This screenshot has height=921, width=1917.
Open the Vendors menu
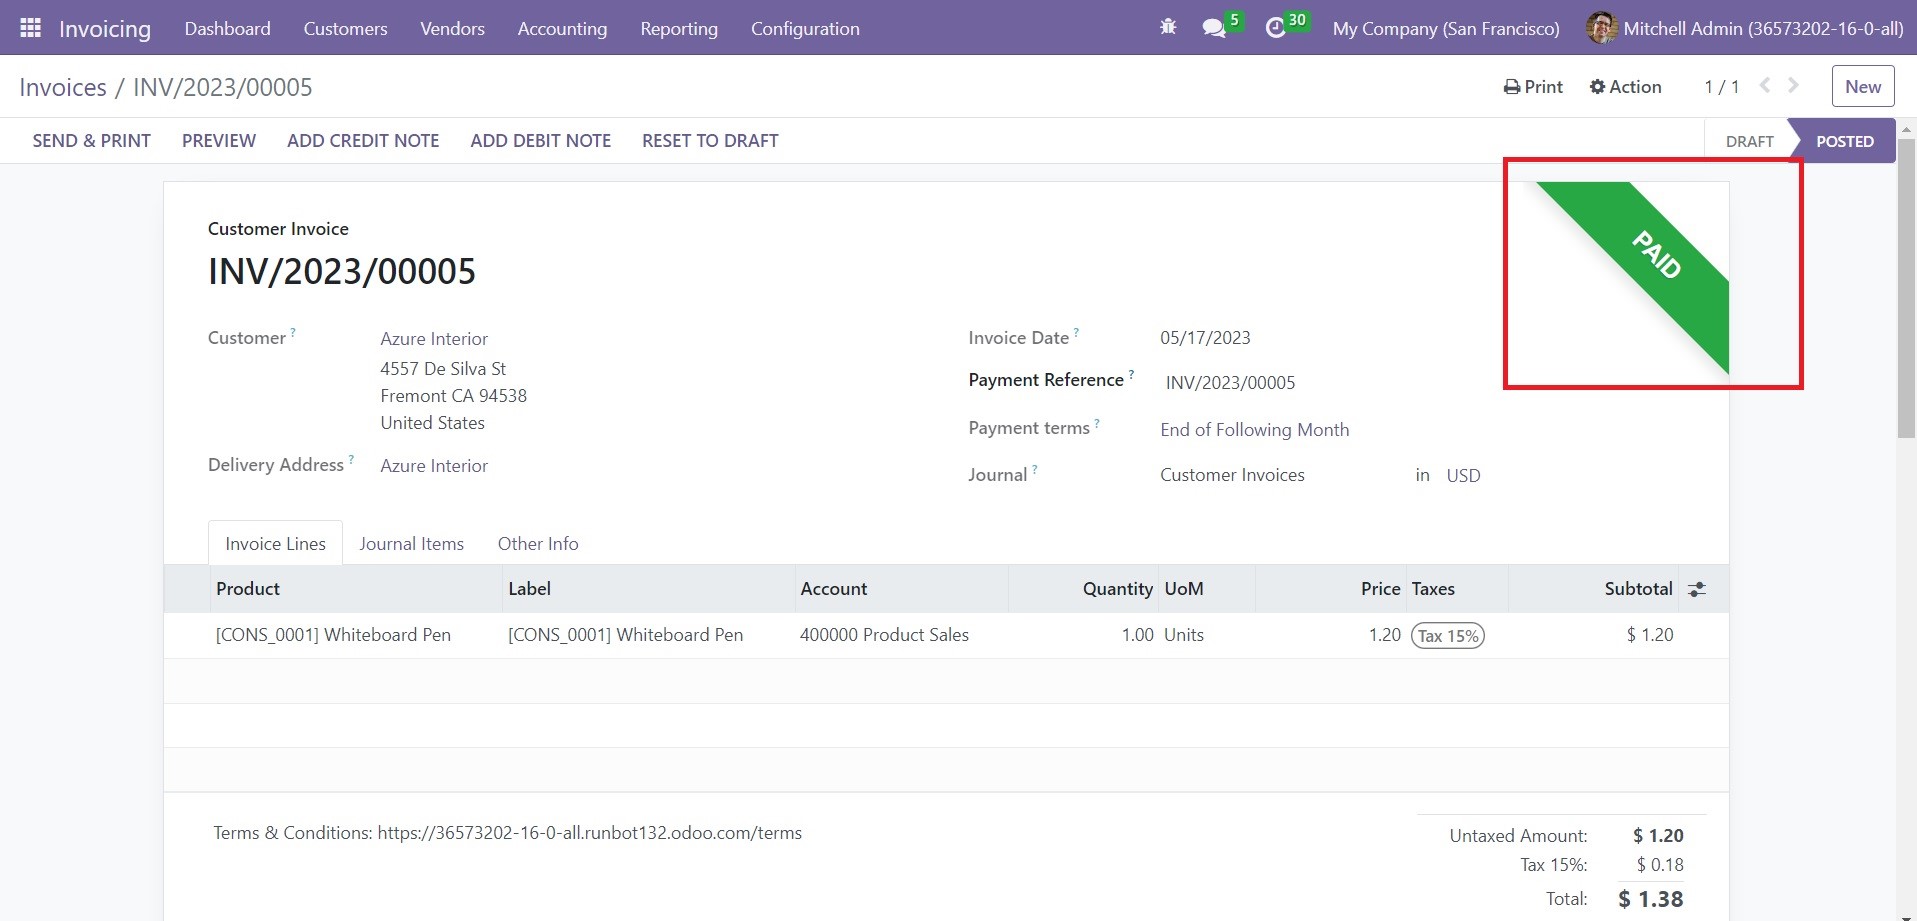click(452, 28)
